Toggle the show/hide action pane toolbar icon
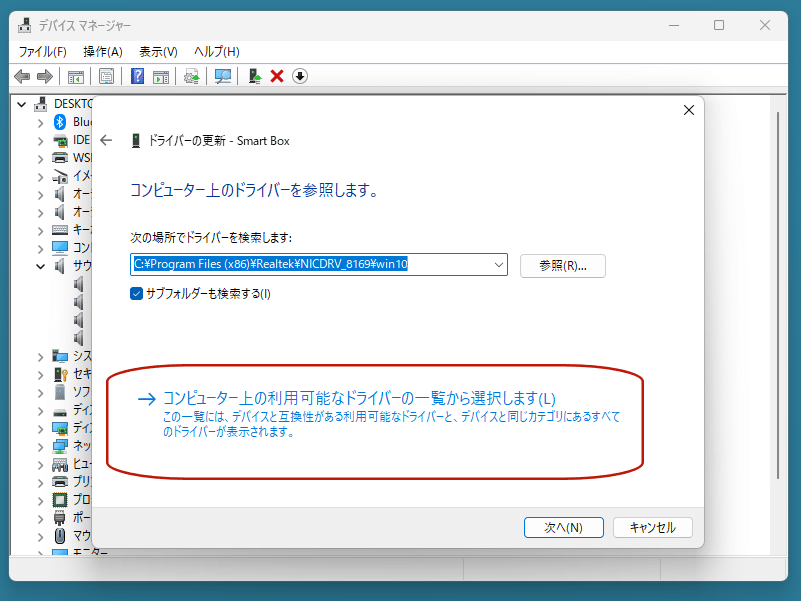 (161, 77)
